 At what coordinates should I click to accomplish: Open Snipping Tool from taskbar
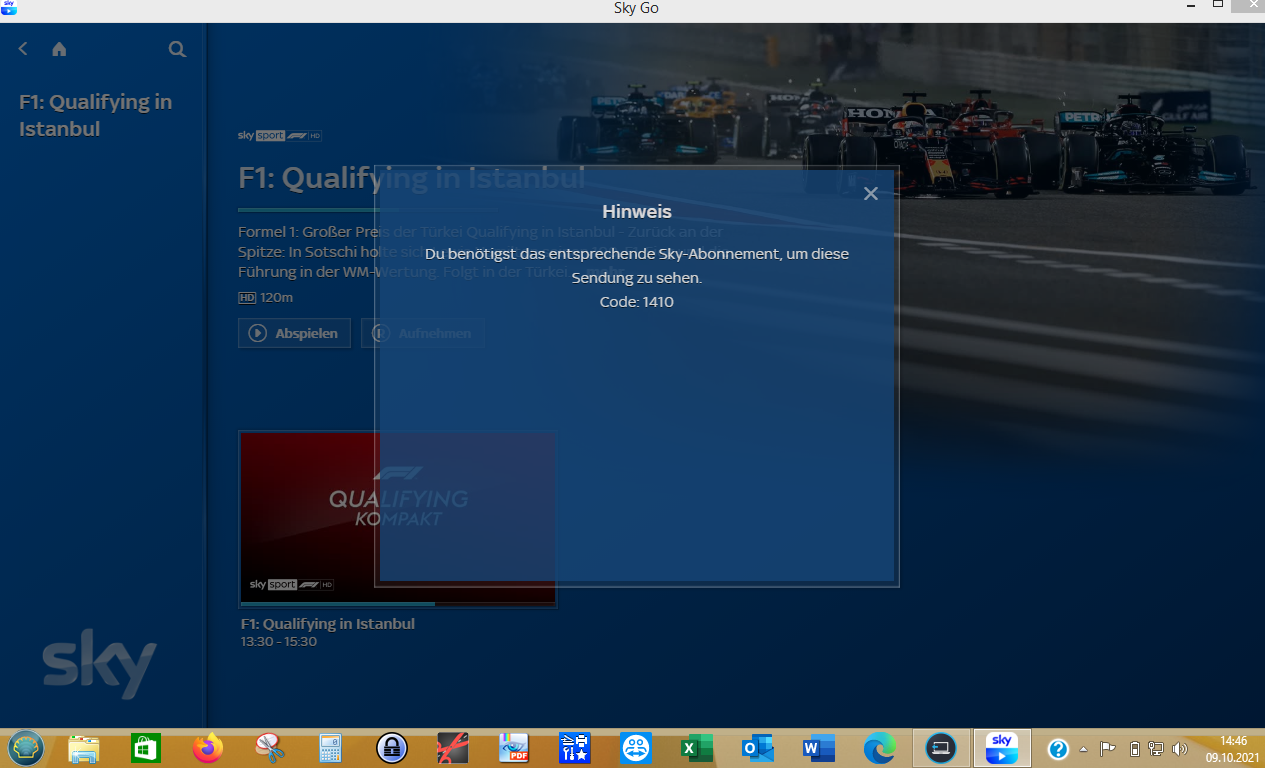coord(270,748)
